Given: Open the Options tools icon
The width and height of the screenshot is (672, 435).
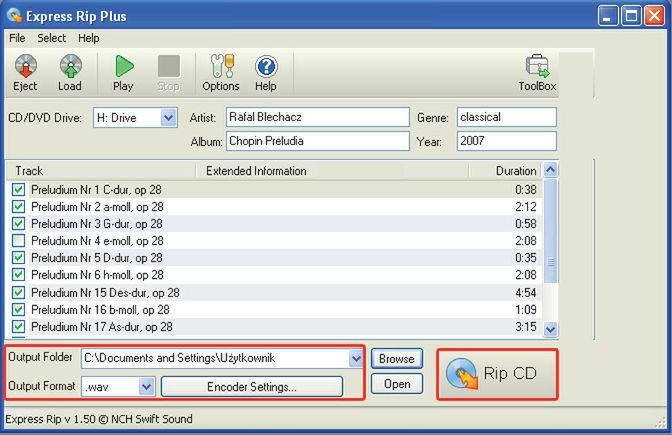Looking at the screenshot, I should pyautogui.click(x=222, y=66).
